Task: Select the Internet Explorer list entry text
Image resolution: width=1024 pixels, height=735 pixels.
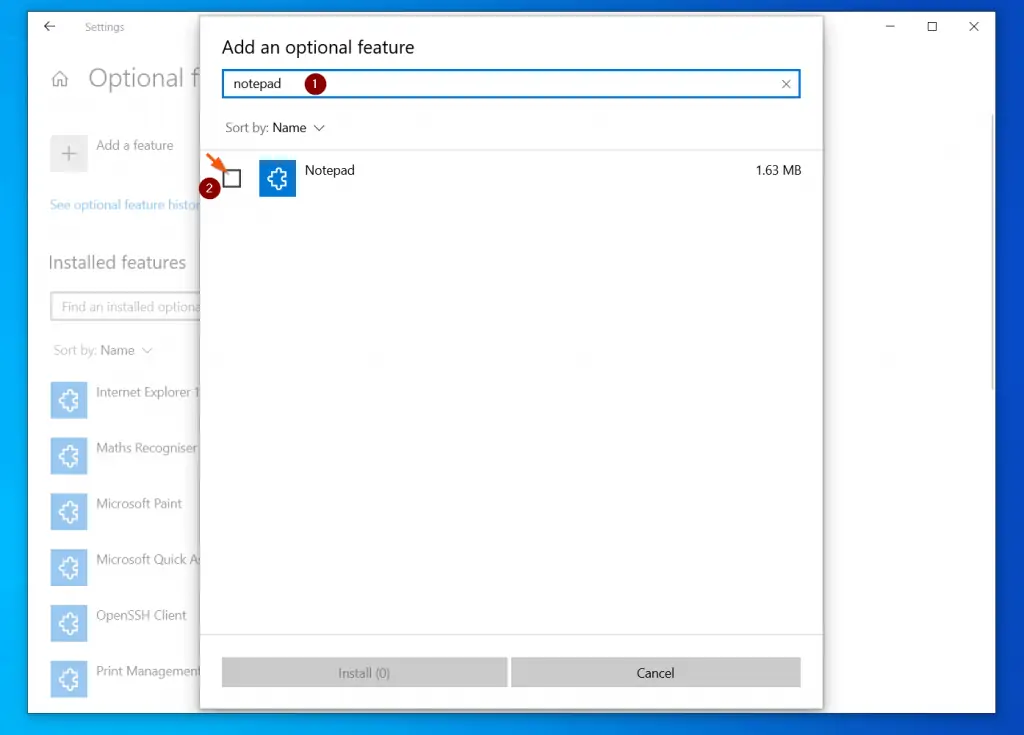Action: click(148, 393)
